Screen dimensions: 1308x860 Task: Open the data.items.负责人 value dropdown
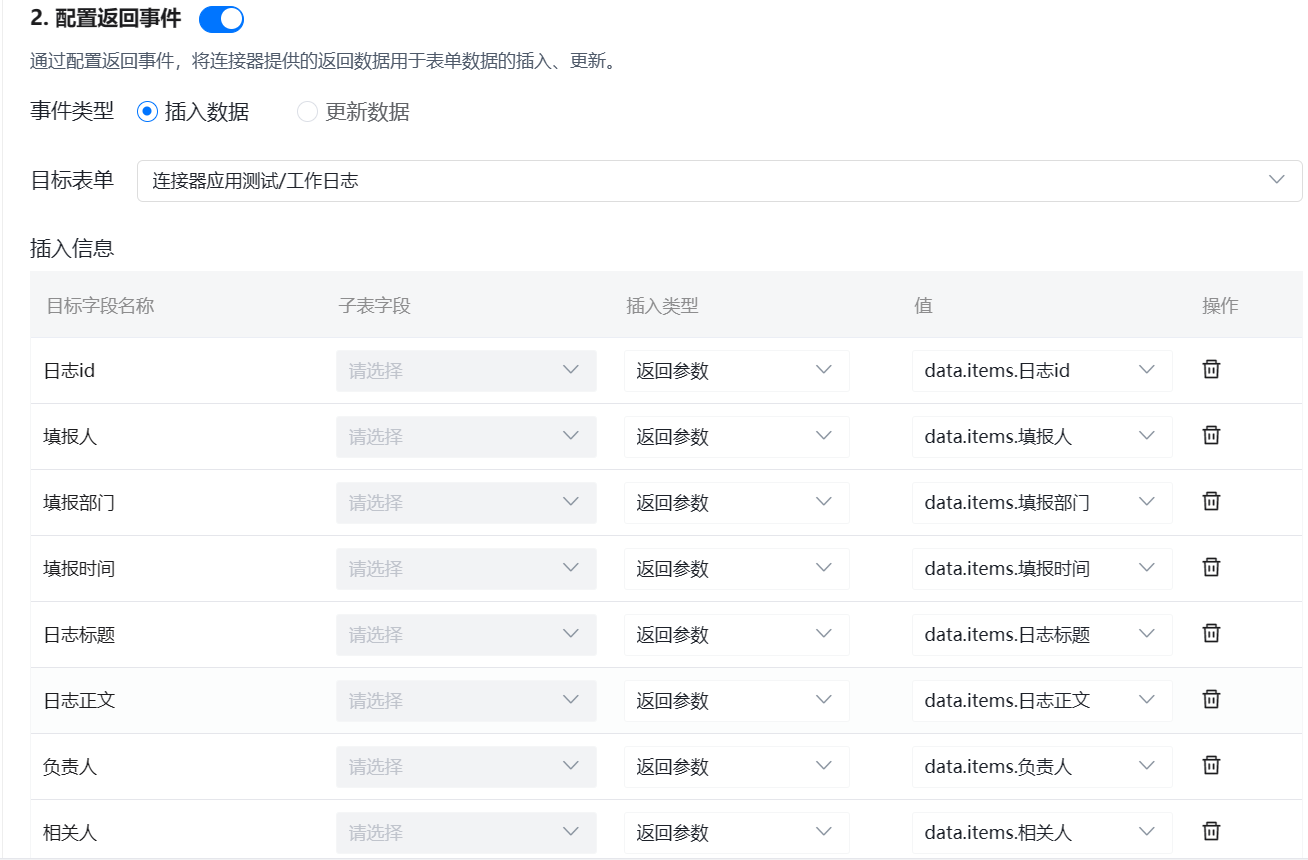point(1042,767)
